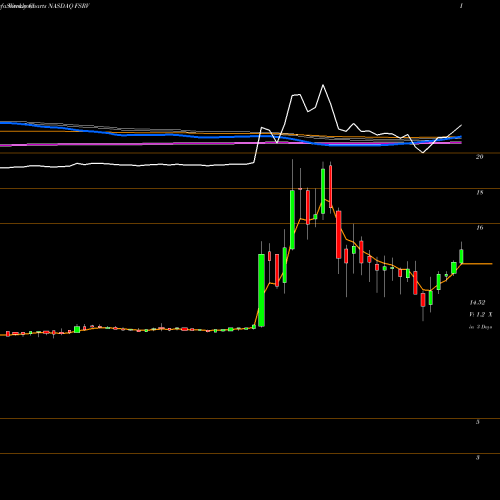Click the 18 price axis label
This screenshot has height=500, width=500.
coord(479,192)
